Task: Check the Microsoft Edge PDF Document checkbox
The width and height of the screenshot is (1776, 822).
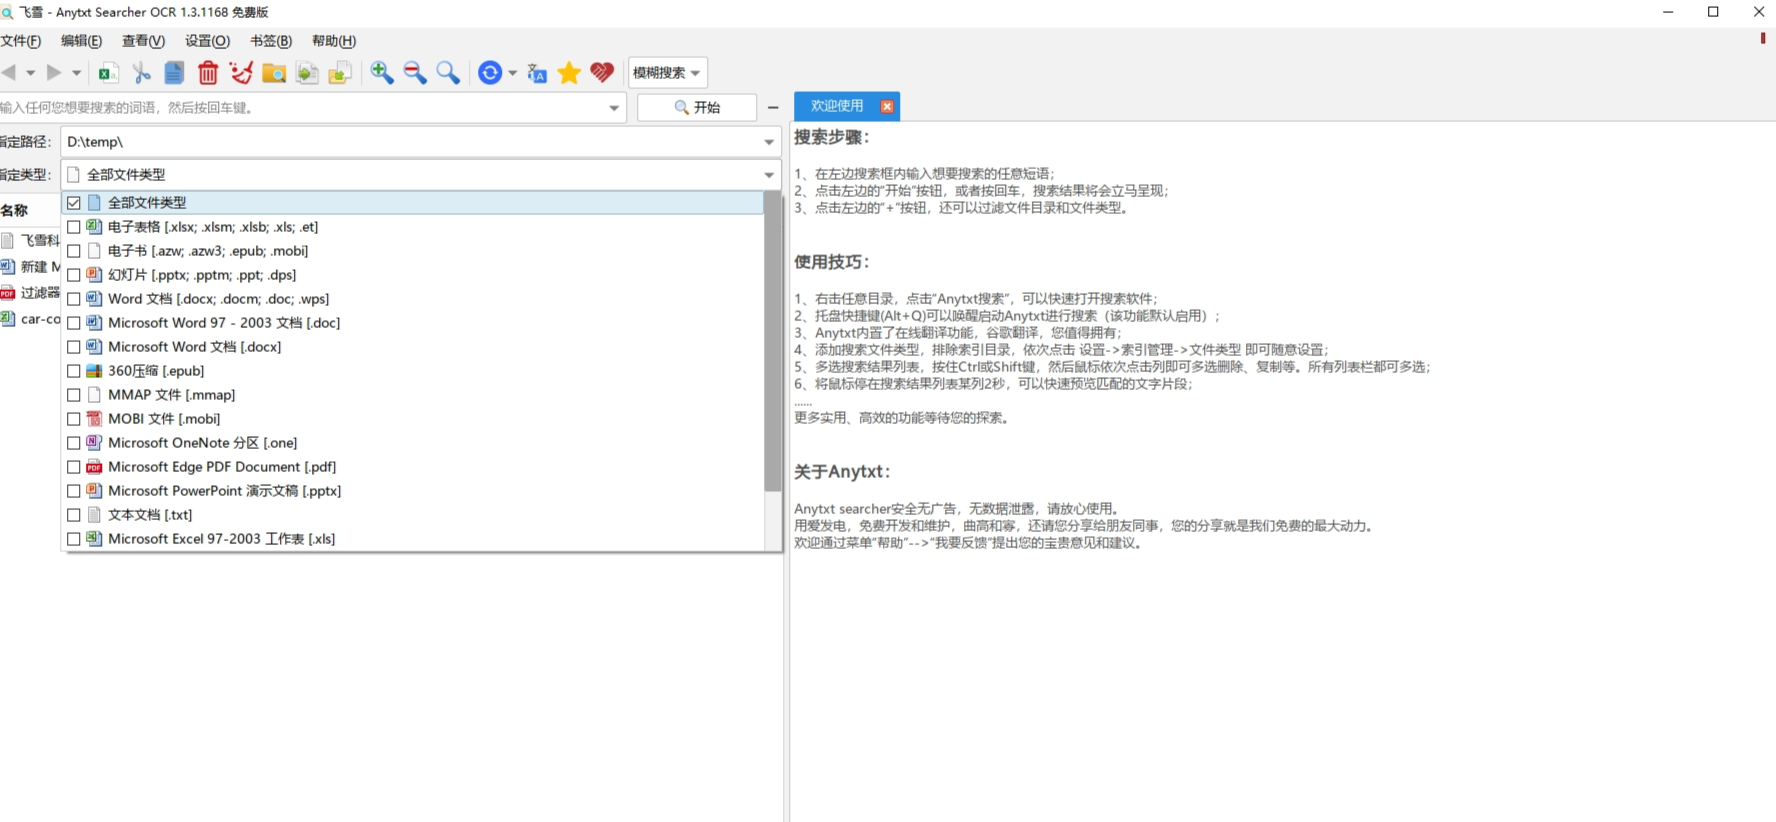Action: tap(74, 467)
